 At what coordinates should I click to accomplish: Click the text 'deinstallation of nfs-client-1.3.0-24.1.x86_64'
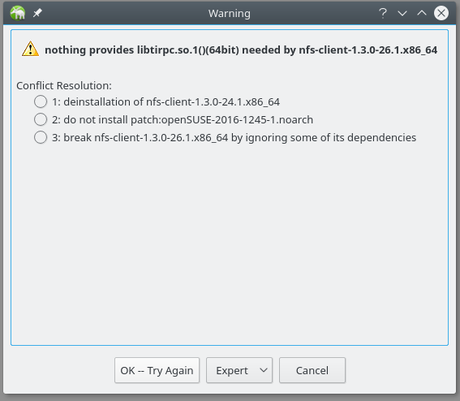(x=172, y=102)
